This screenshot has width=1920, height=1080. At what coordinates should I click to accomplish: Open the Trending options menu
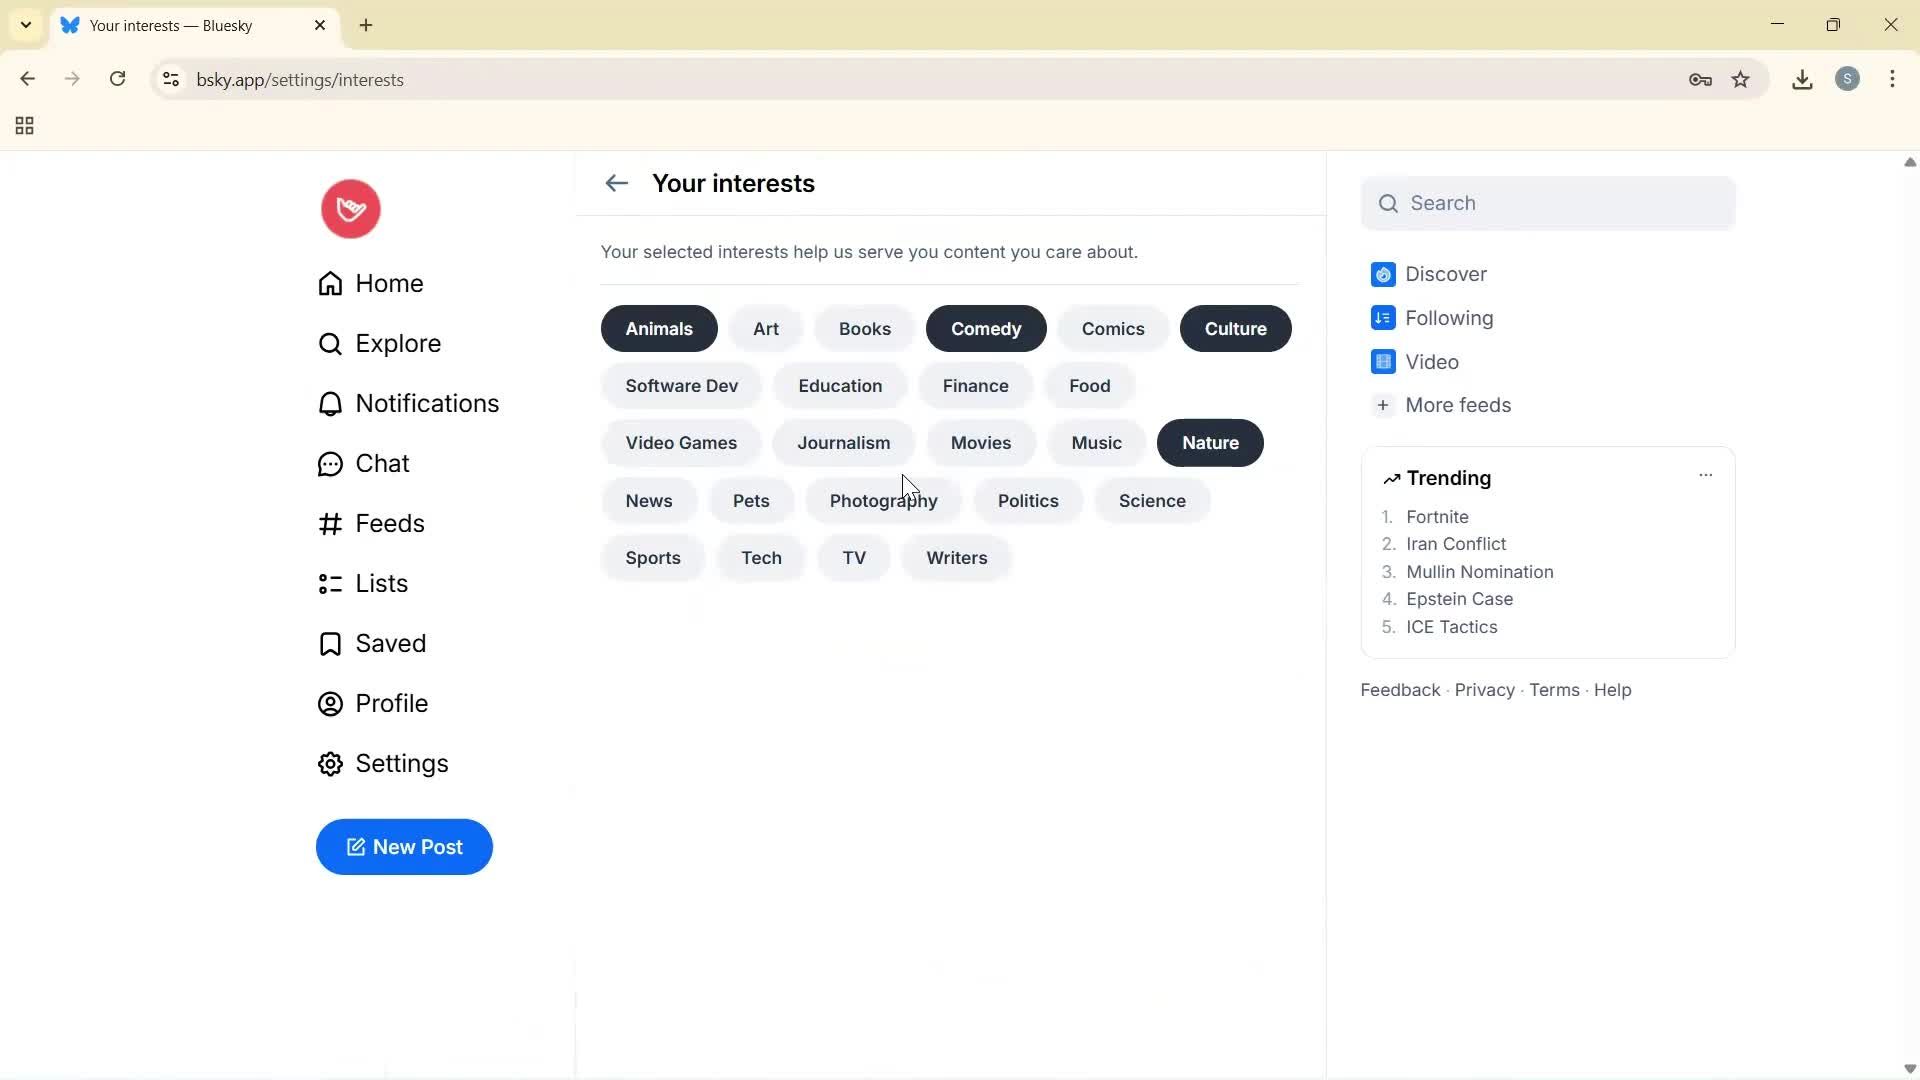tap(1706, 476)
